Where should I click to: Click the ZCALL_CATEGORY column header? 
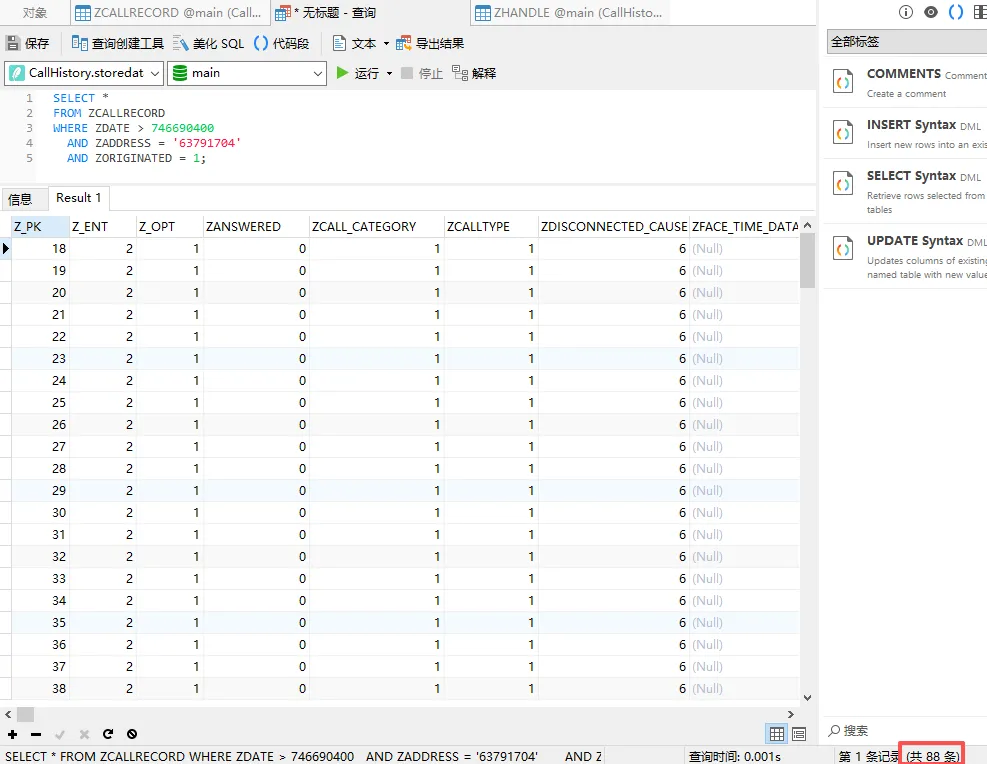point(376,227)
